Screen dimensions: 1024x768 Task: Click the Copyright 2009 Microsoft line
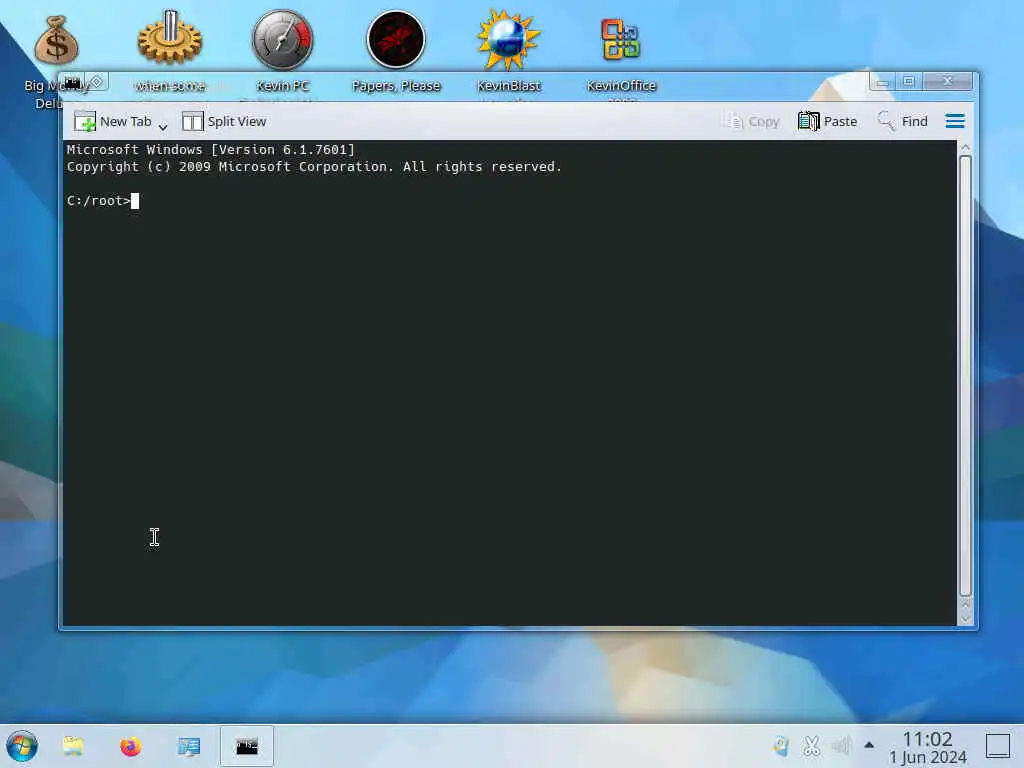pos(314,167)
